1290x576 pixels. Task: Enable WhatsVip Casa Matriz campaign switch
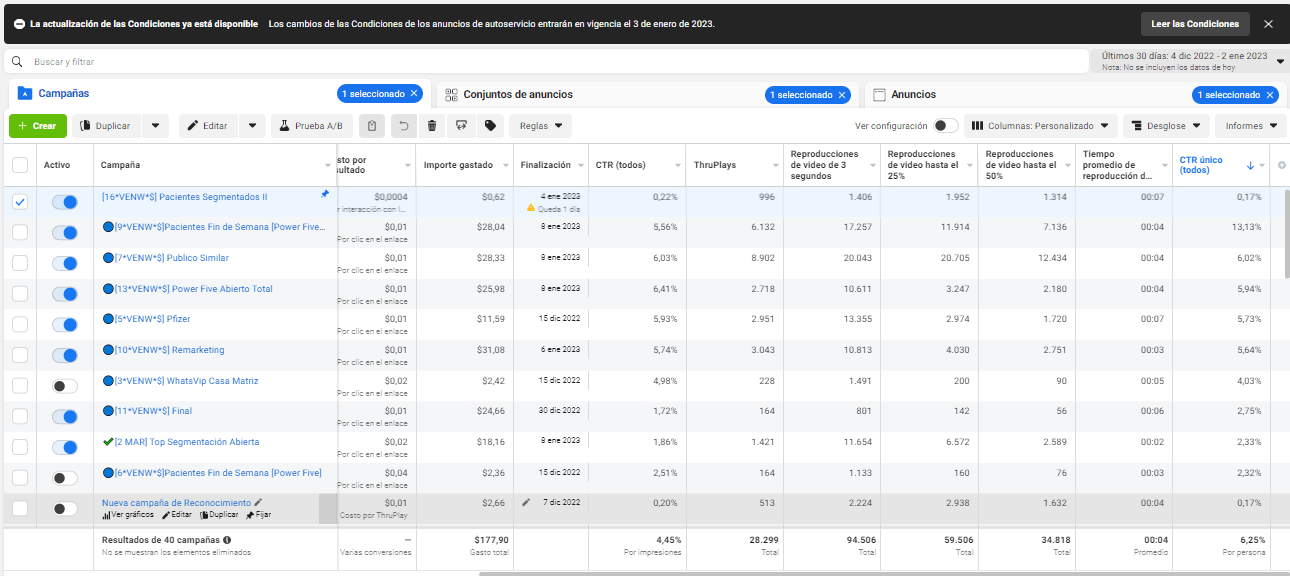point(64,385)
